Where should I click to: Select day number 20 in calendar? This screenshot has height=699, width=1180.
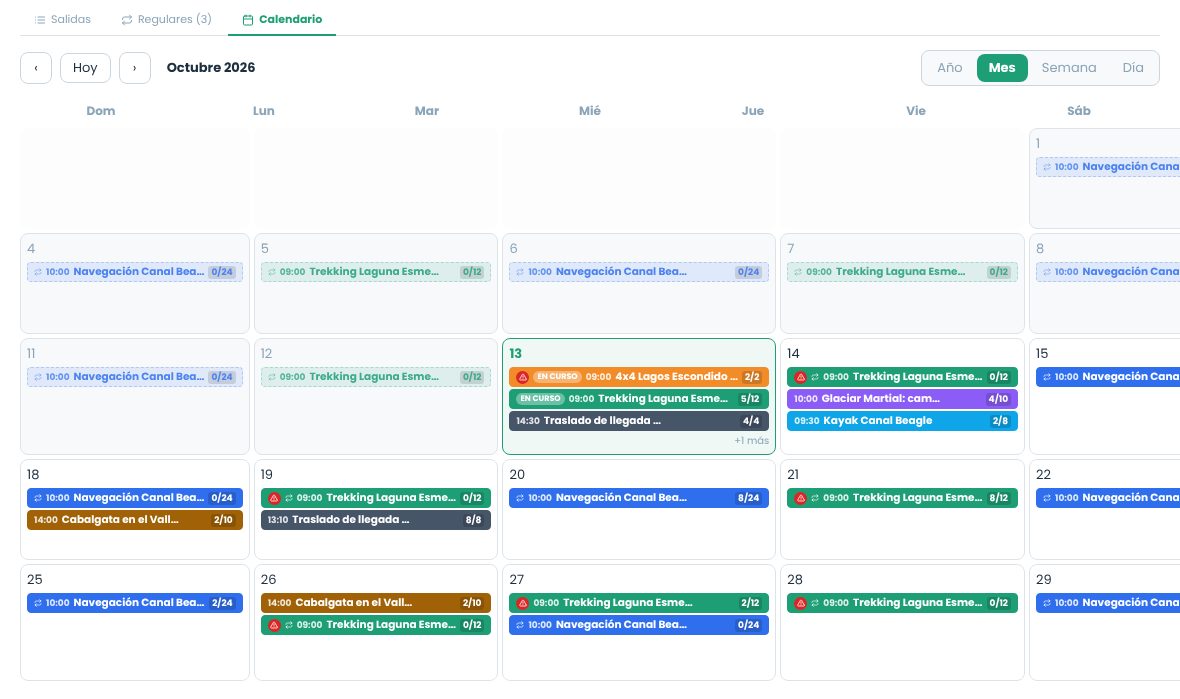pyautogui.click(x=517, y=475)
